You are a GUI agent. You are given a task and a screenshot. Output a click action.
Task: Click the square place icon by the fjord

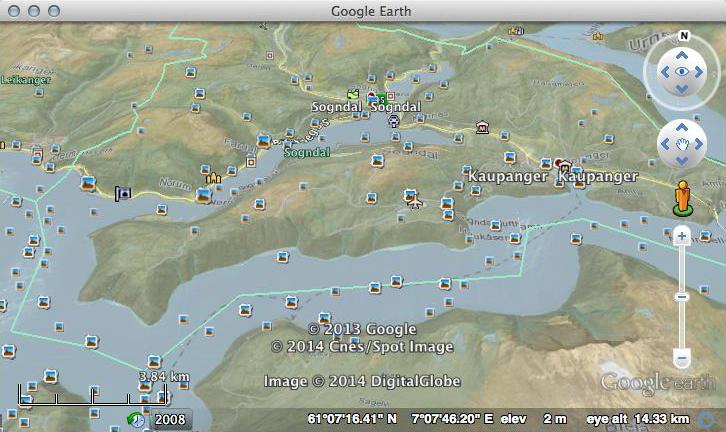click(x=251, y=162)
